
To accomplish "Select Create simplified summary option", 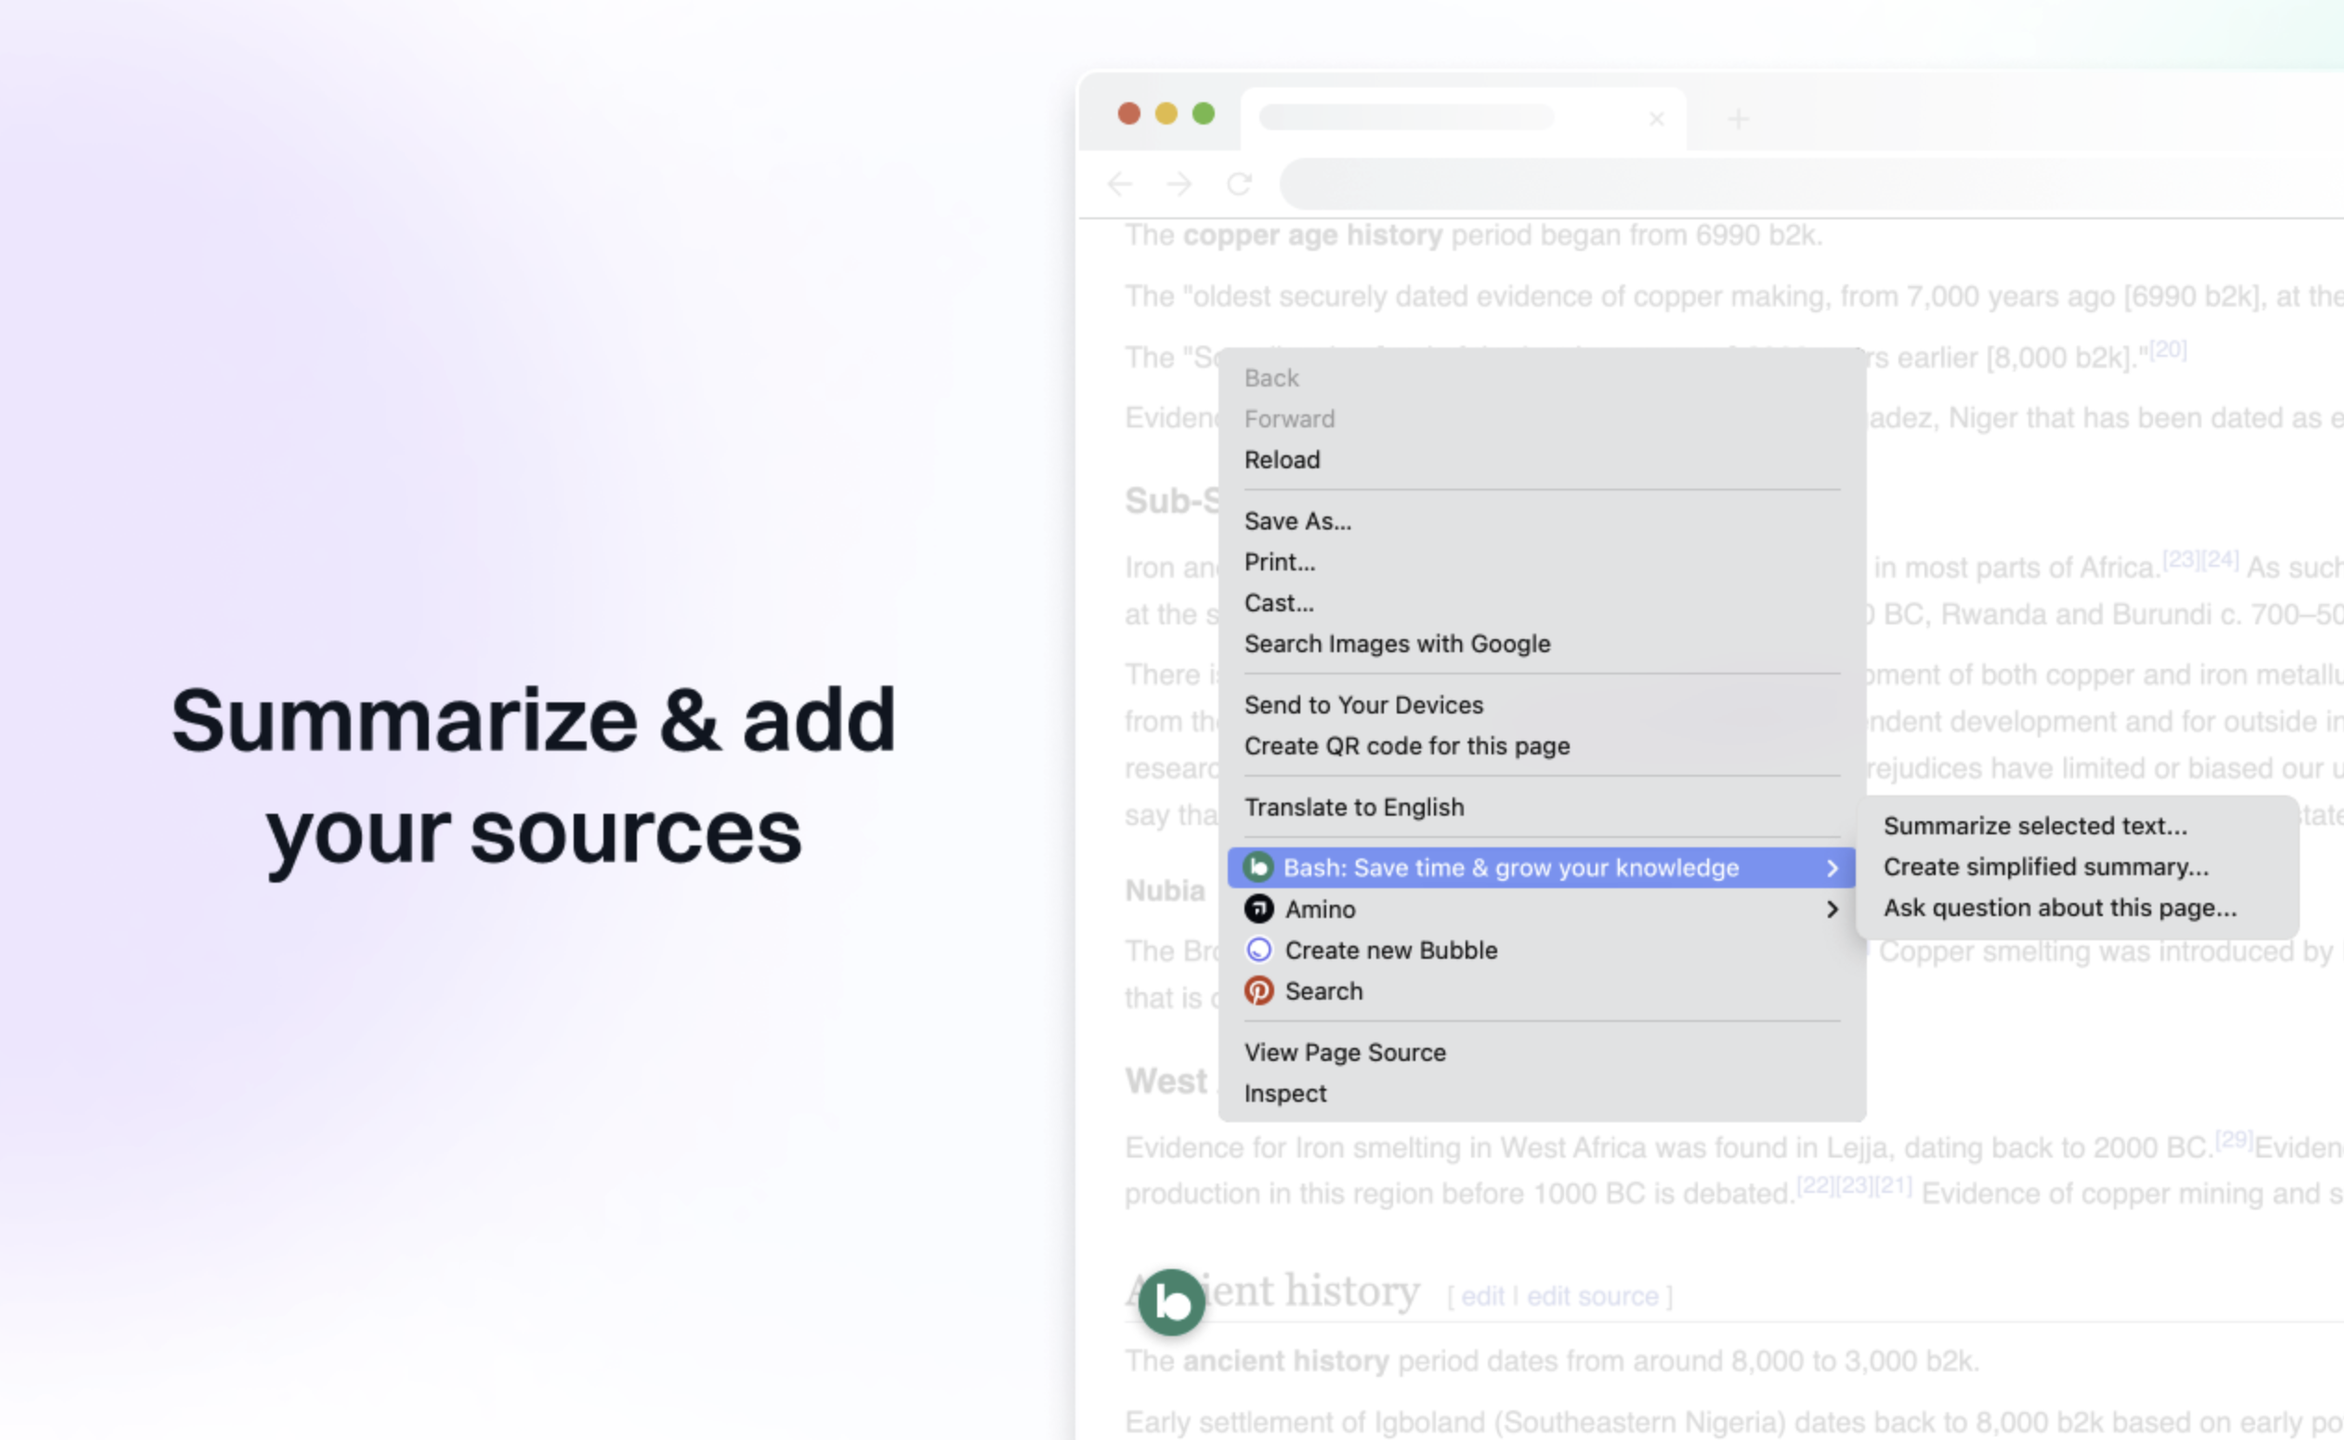I will (2045, 866).
